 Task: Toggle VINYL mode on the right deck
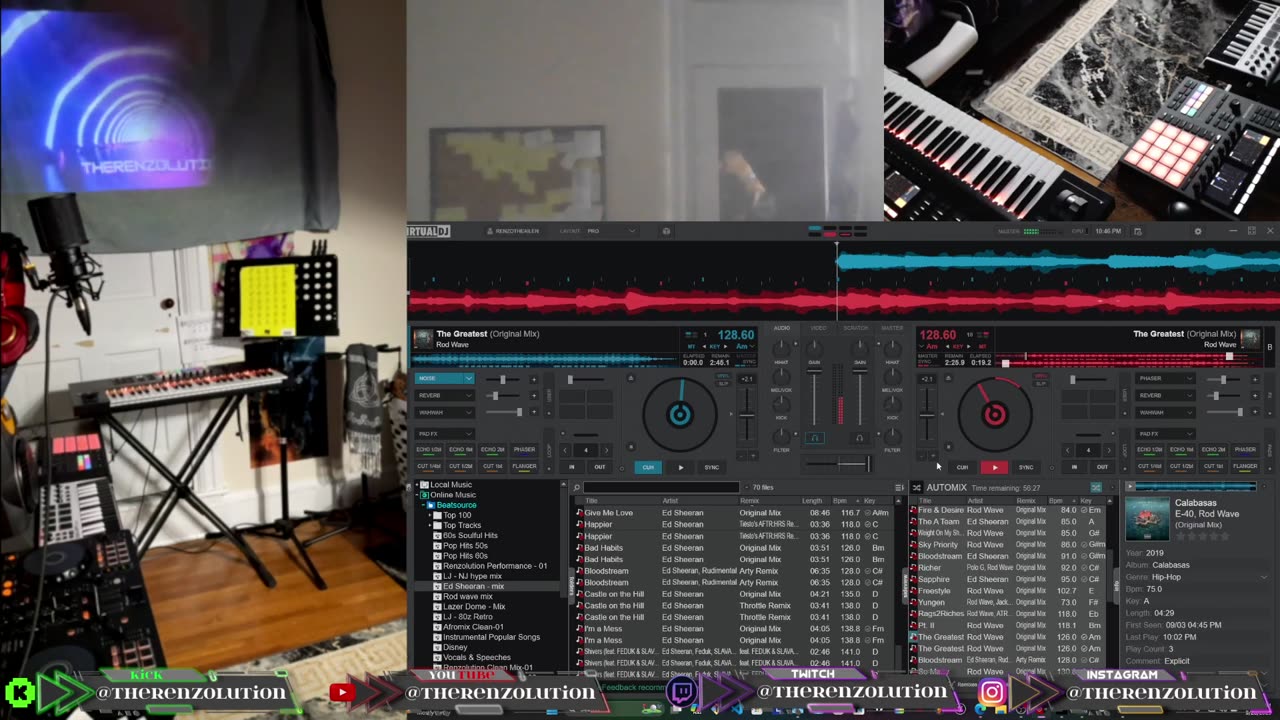click(1040, 376)
